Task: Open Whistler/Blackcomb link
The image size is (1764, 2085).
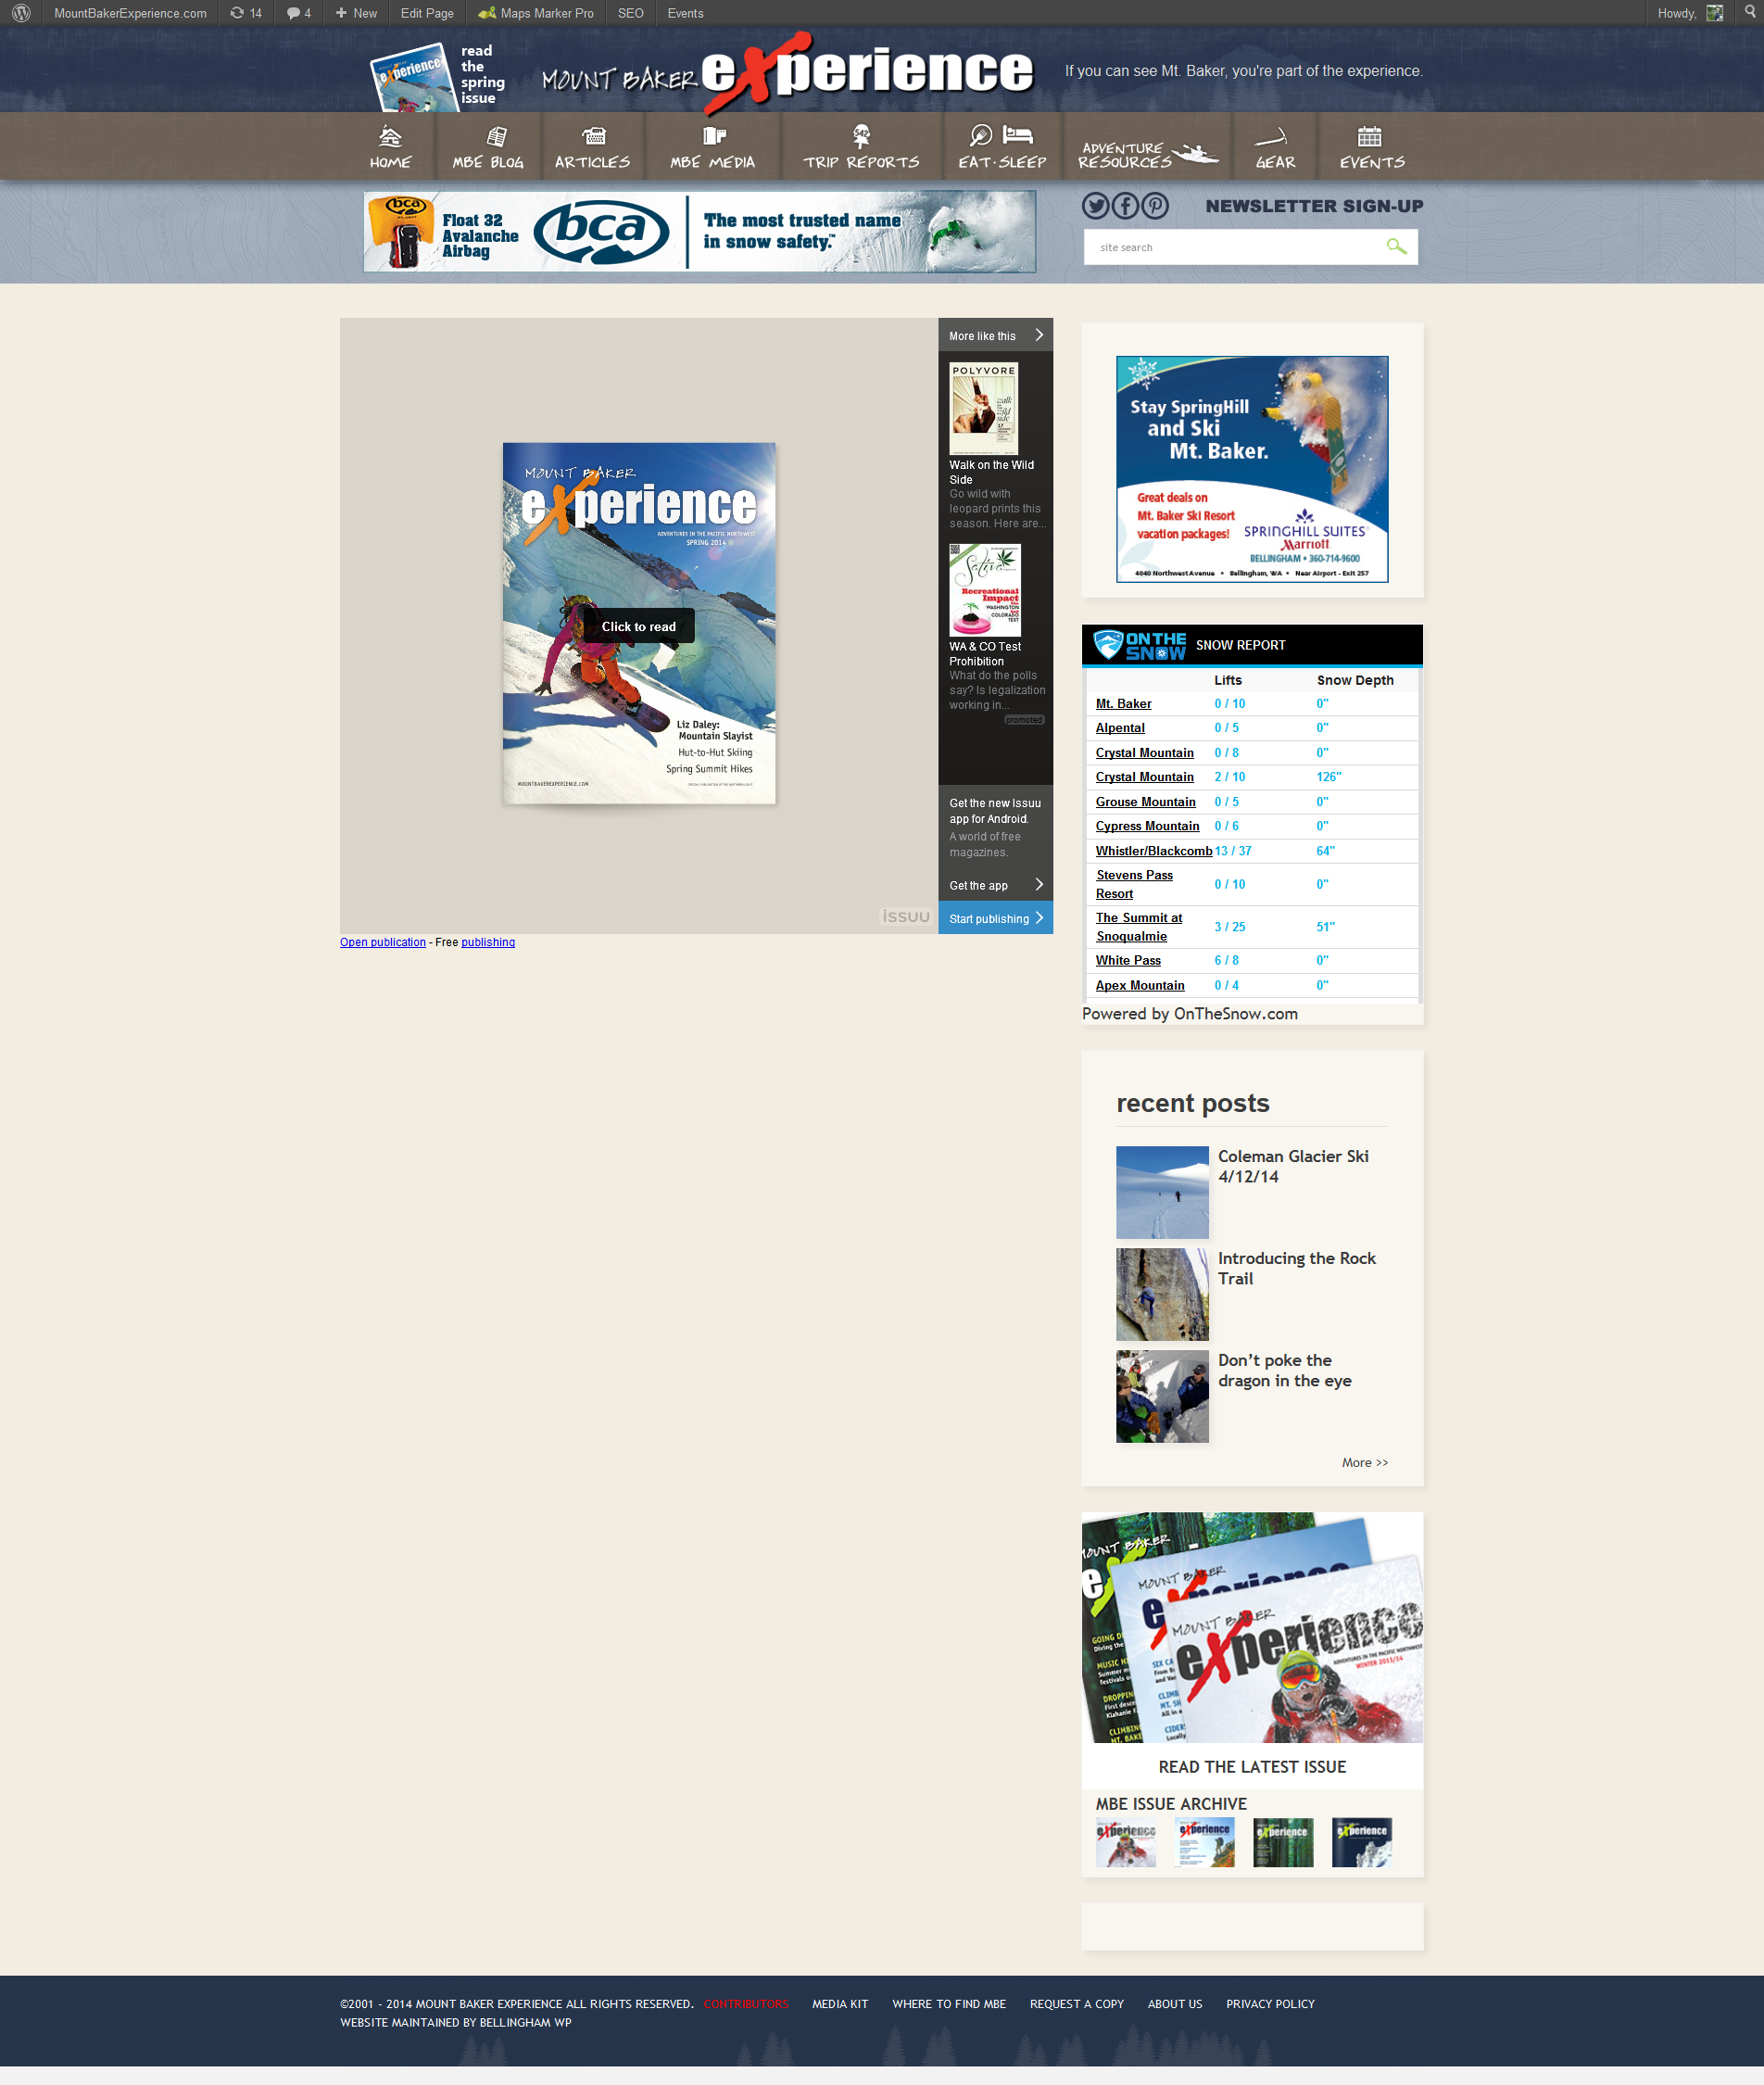Action: (1154, 850)
